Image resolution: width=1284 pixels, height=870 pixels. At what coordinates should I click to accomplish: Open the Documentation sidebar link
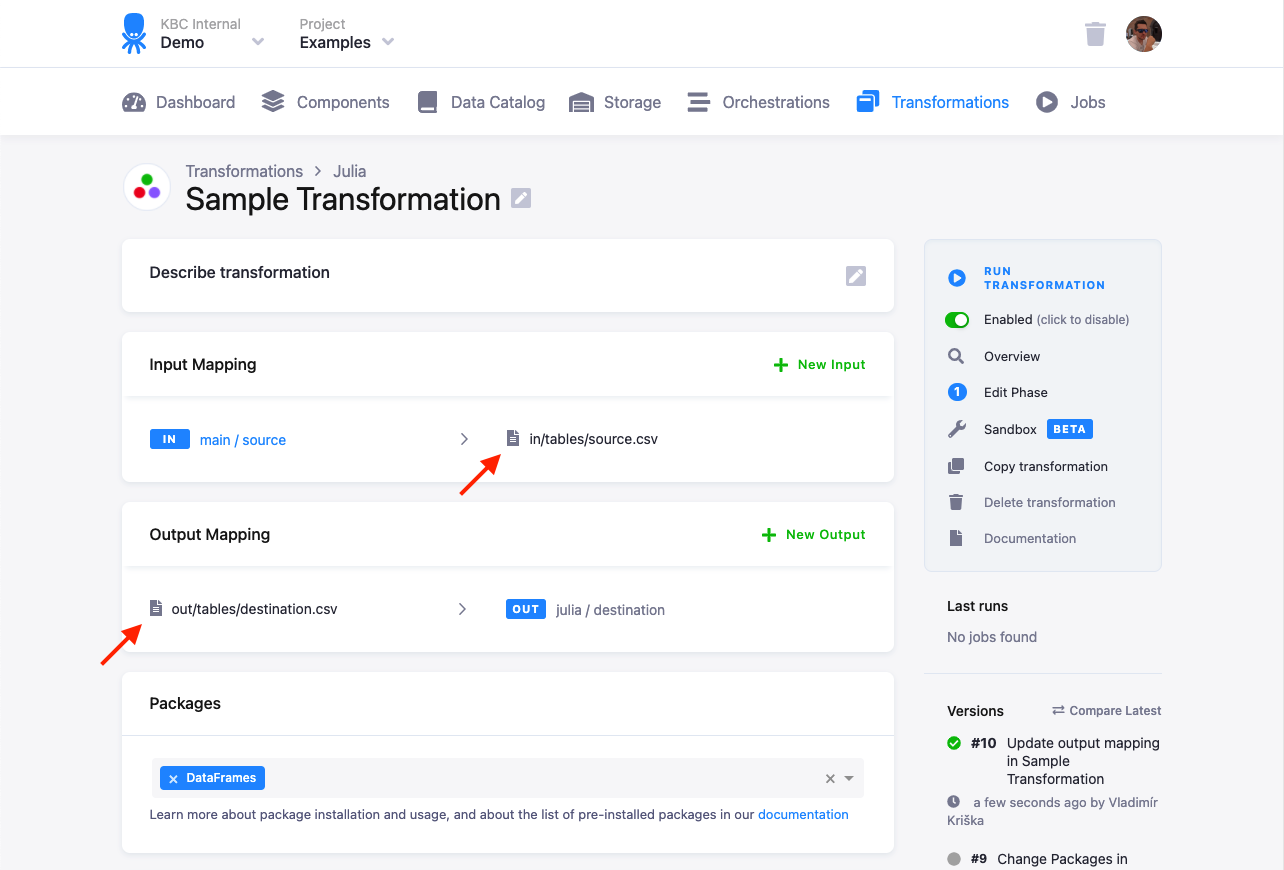1030,538
